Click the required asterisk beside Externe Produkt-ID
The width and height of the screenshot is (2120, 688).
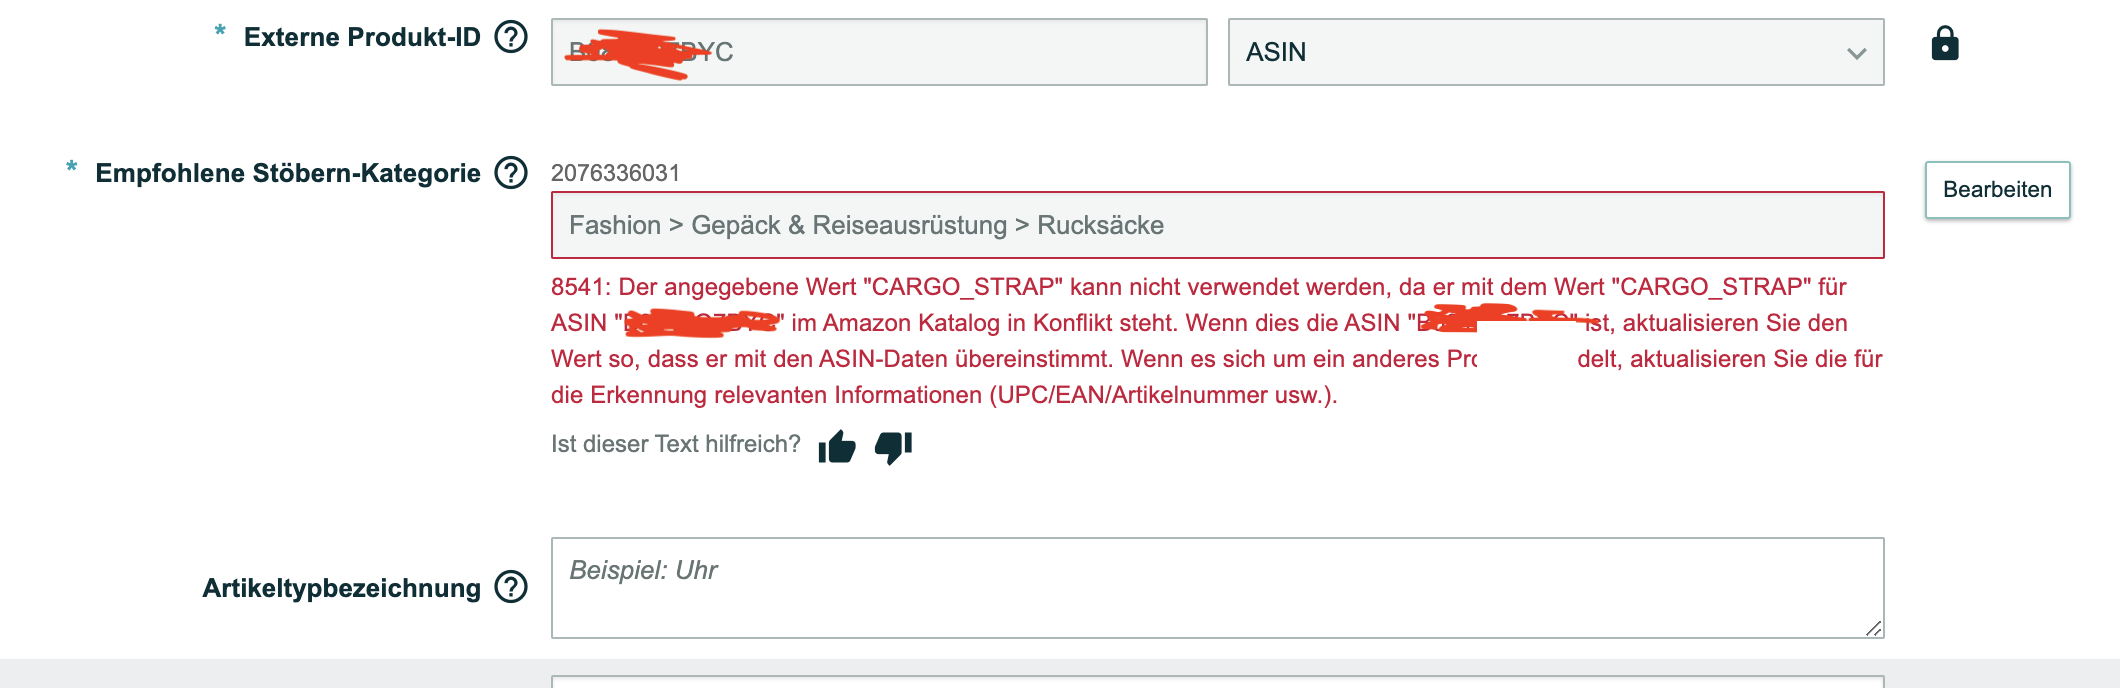[220, 32]
